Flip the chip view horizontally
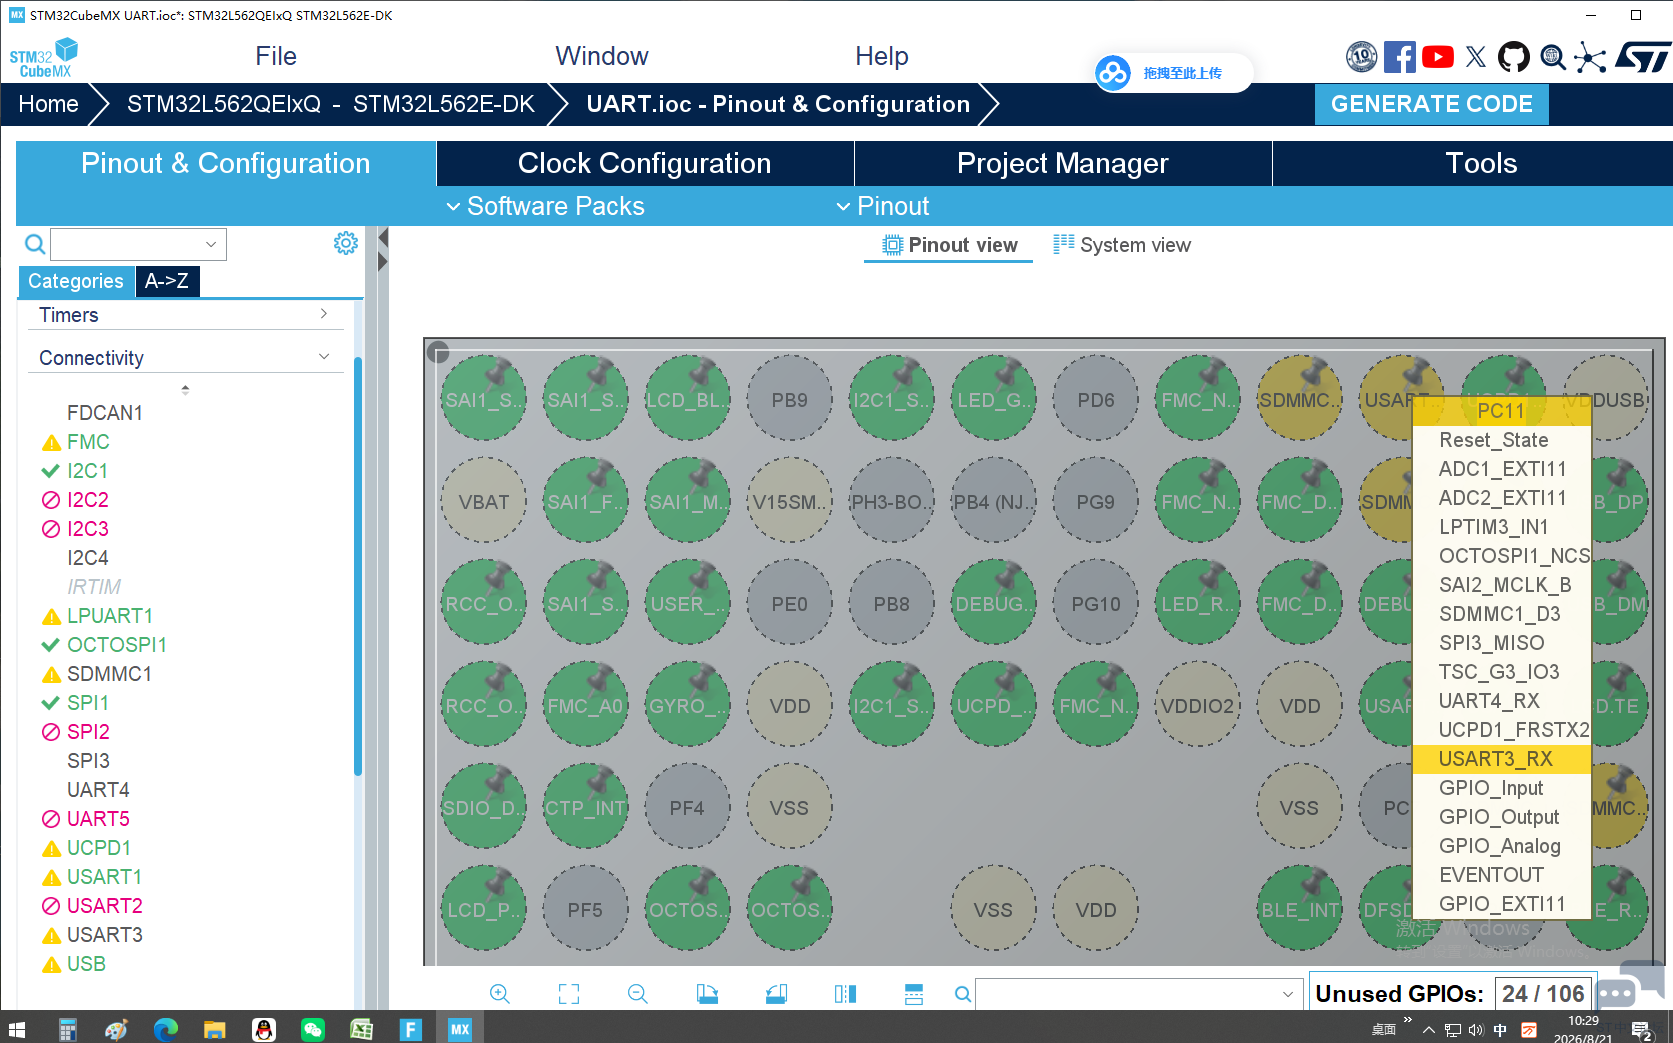 pos(845,993)
